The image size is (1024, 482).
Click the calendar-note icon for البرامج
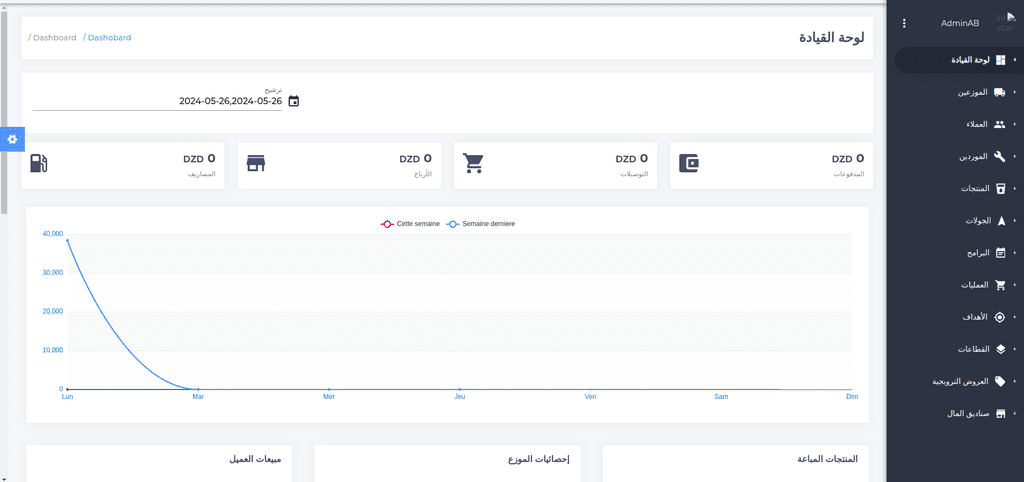point(1000,253)
